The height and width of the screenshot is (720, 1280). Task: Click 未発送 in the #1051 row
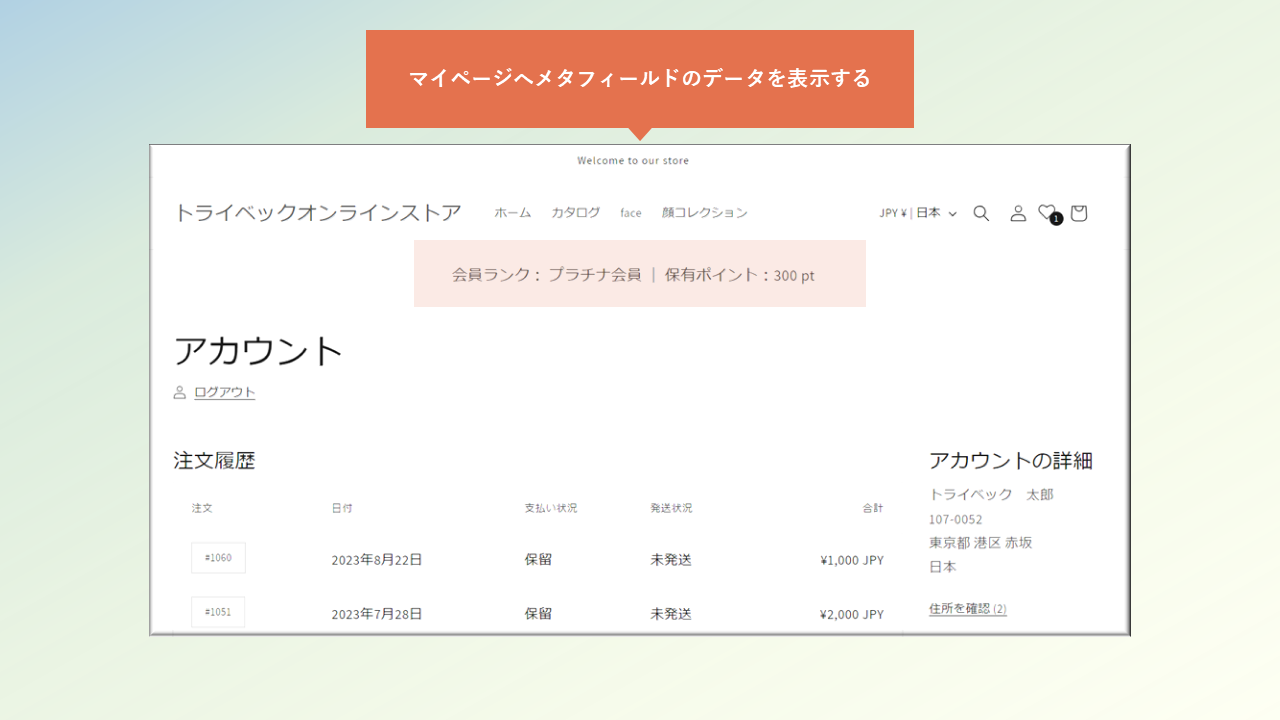671,614
